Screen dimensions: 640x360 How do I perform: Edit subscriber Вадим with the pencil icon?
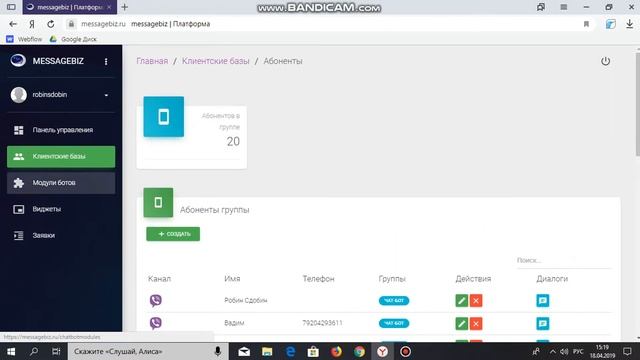click(x=462, y=324)
